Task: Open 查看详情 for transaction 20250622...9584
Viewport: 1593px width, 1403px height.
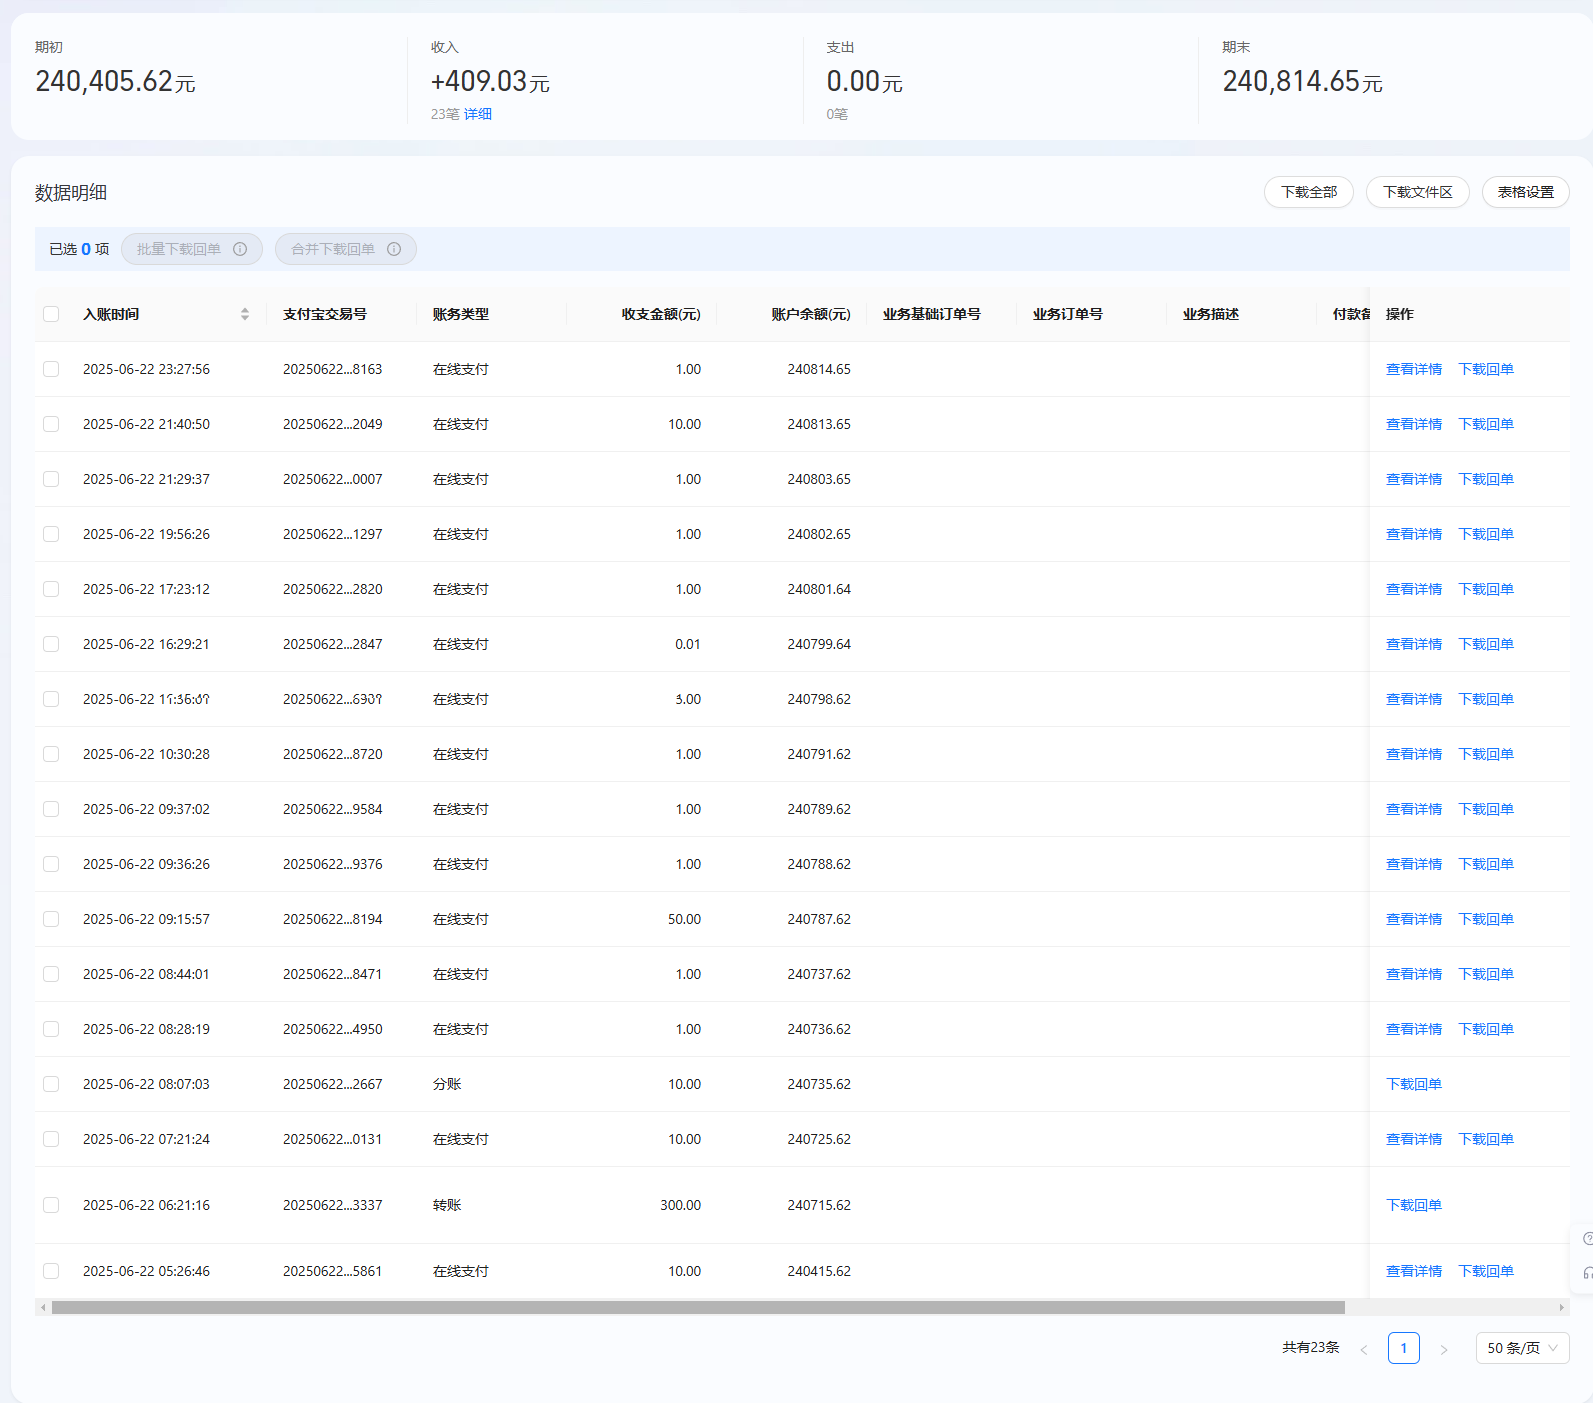Action: pos(1414,809)
